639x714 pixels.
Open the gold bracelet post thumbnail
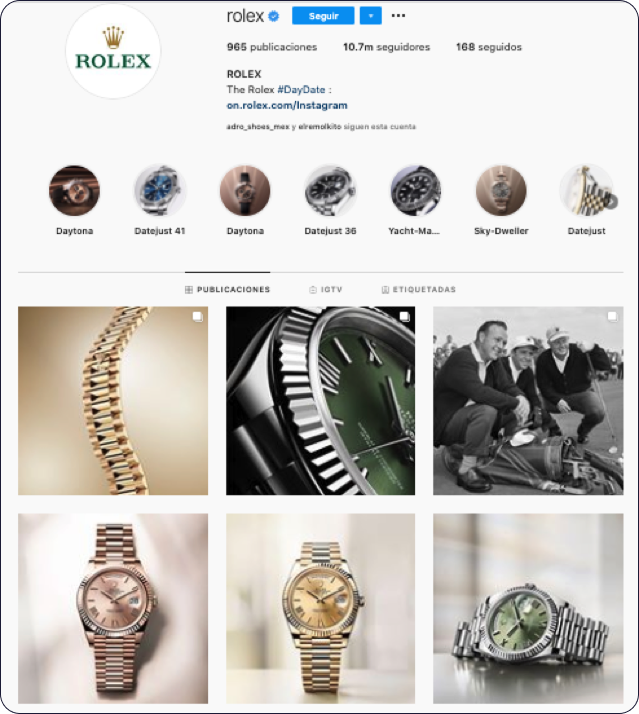coord(113,401)
